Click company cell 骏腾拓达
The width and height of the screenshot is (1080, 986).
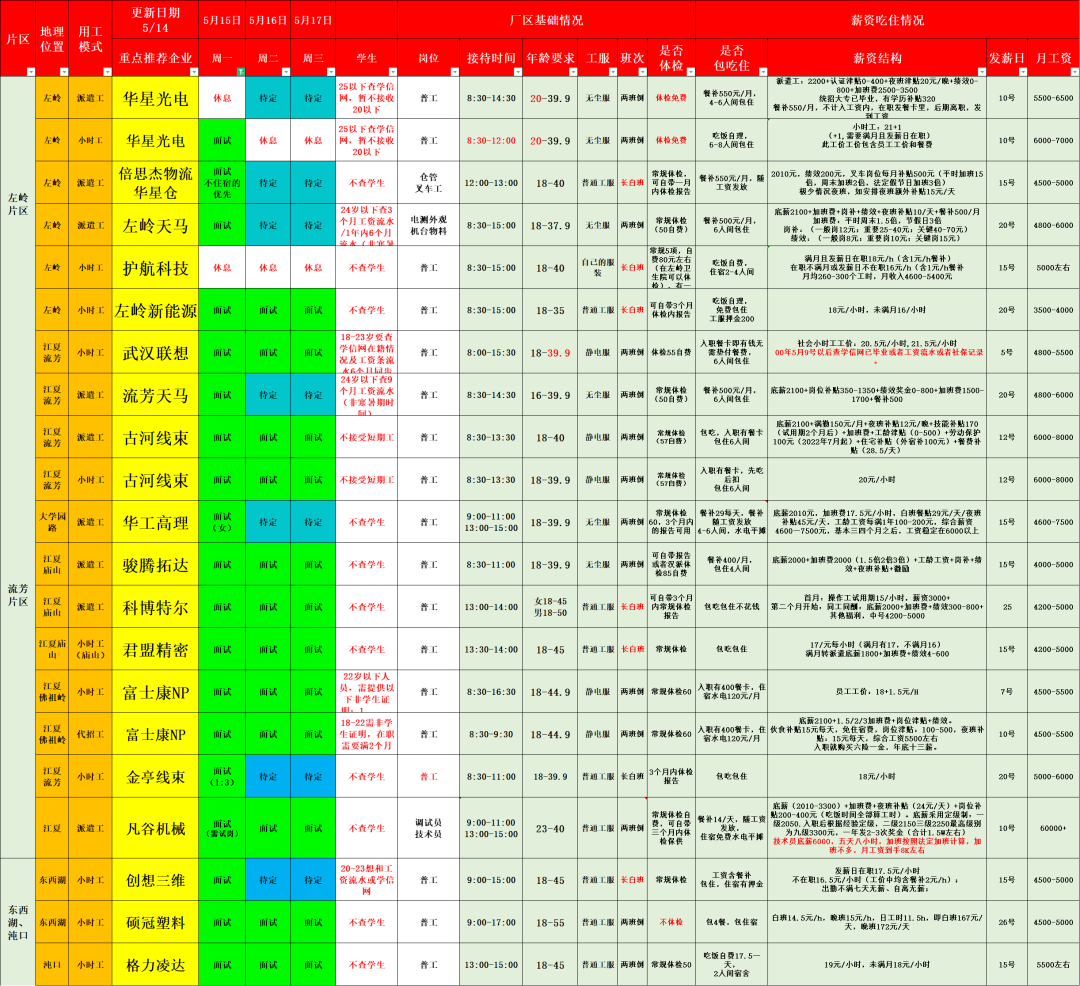155,565
